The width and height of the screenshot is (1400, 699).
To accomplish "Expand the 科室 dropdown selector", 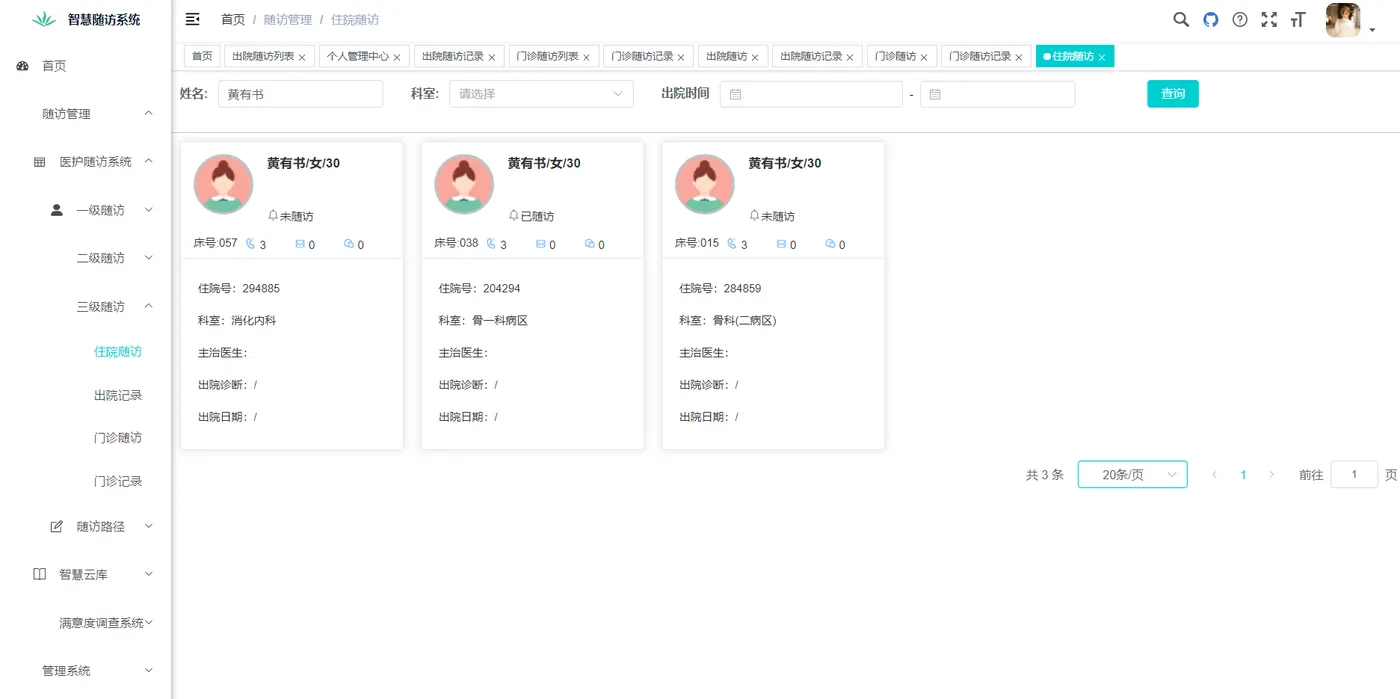I will [x=540, y=93].
